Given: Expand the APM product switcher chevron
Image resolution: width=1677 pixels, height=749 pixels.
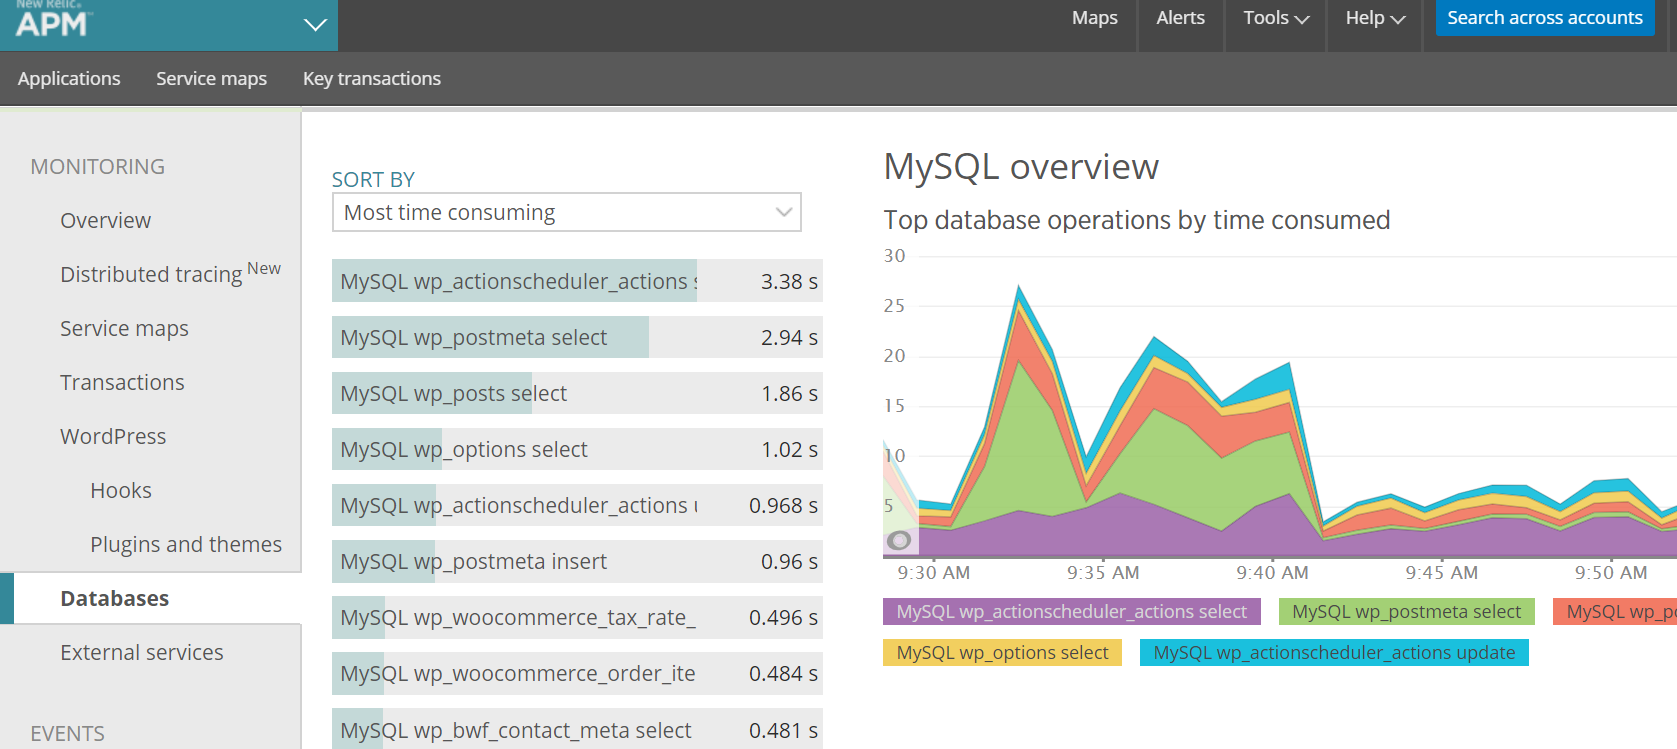Looking at the screenshot, I should point(315,25).
